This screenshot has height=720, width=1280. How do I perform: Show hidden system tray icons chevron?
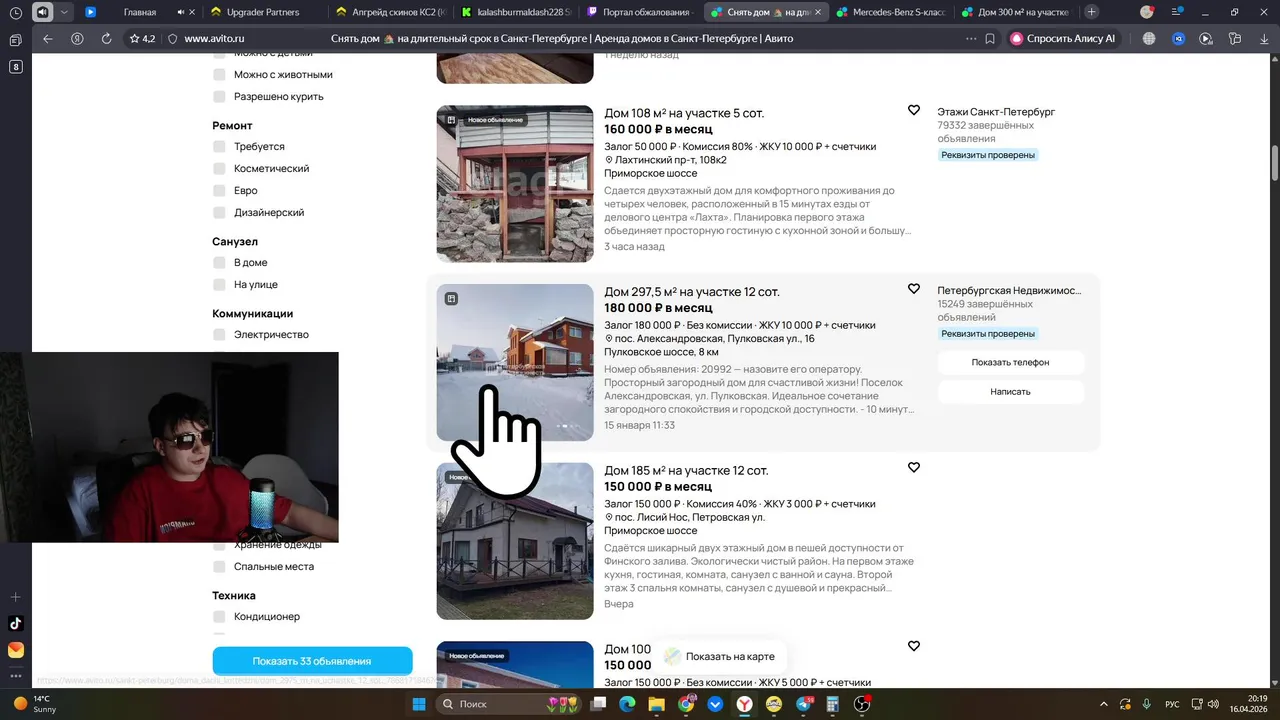1104,704
